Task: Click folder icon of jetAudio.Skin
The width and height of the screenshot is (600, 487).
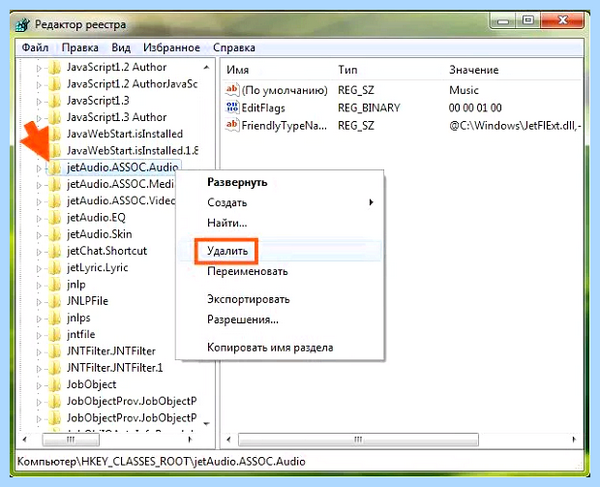Action: click(x=55, y=235)
